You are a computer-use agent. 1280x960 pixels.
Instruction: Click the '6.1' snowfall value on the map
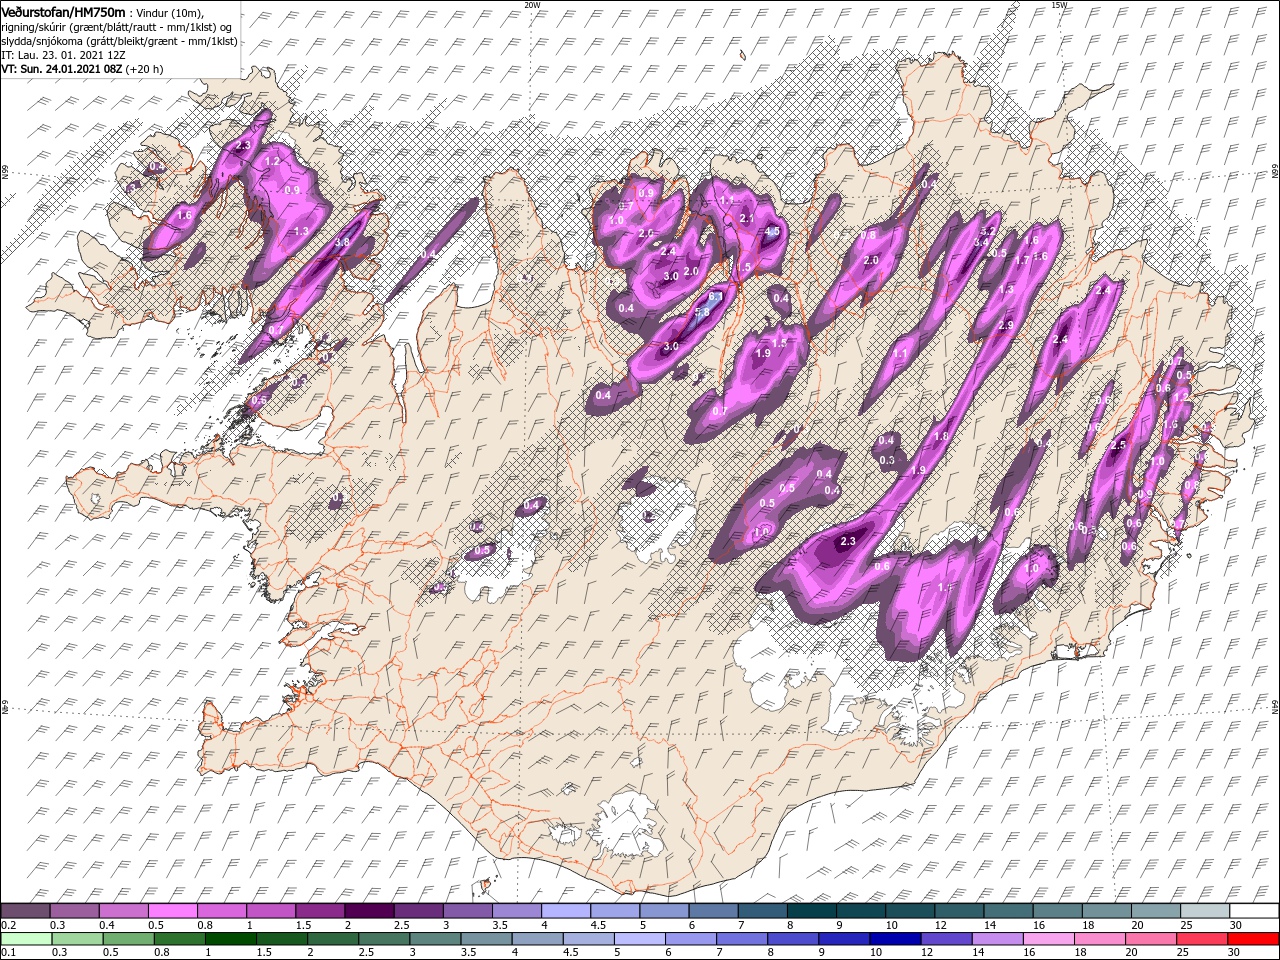point(715,297)
